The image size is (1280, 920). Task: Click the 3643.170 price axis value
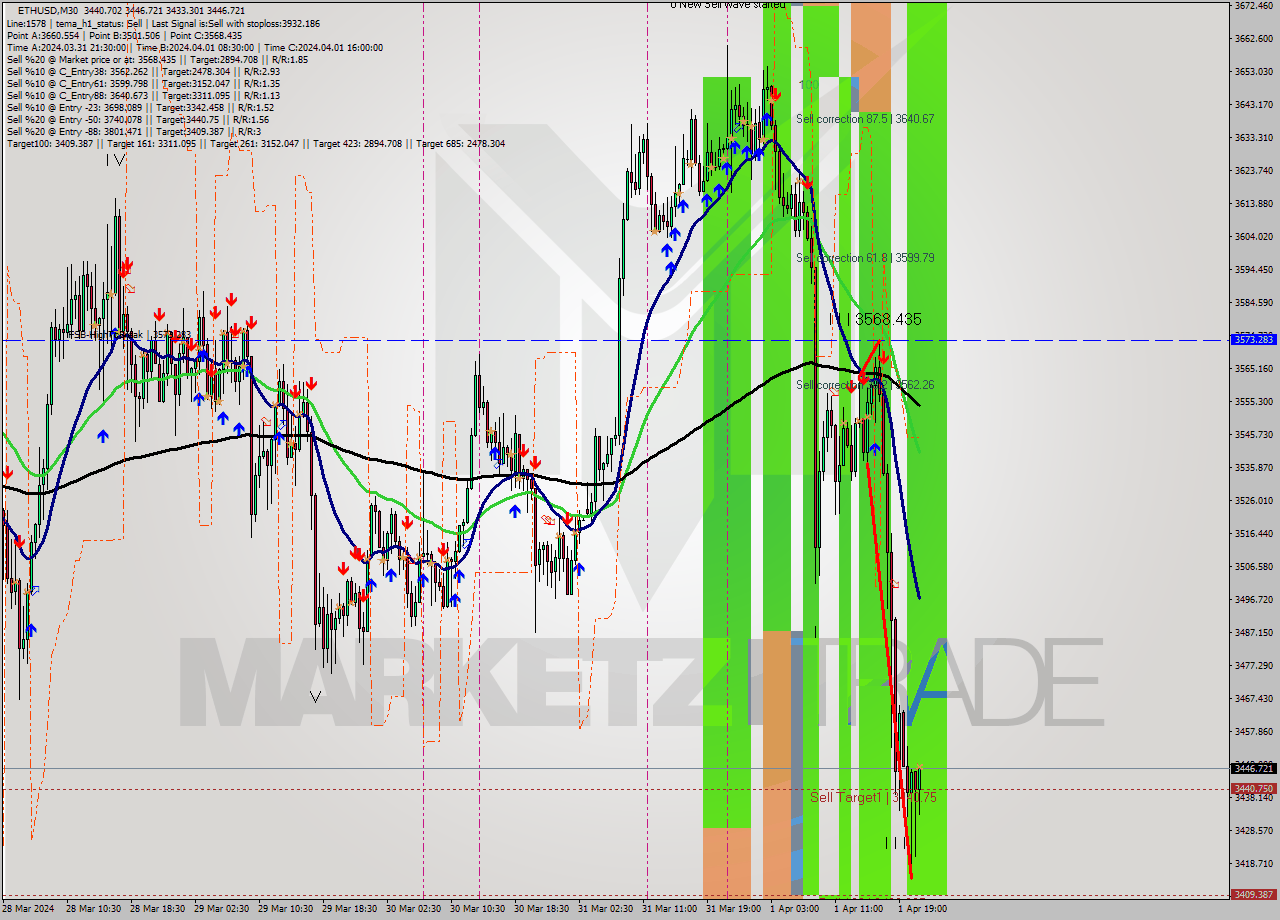pos(1253,104)
